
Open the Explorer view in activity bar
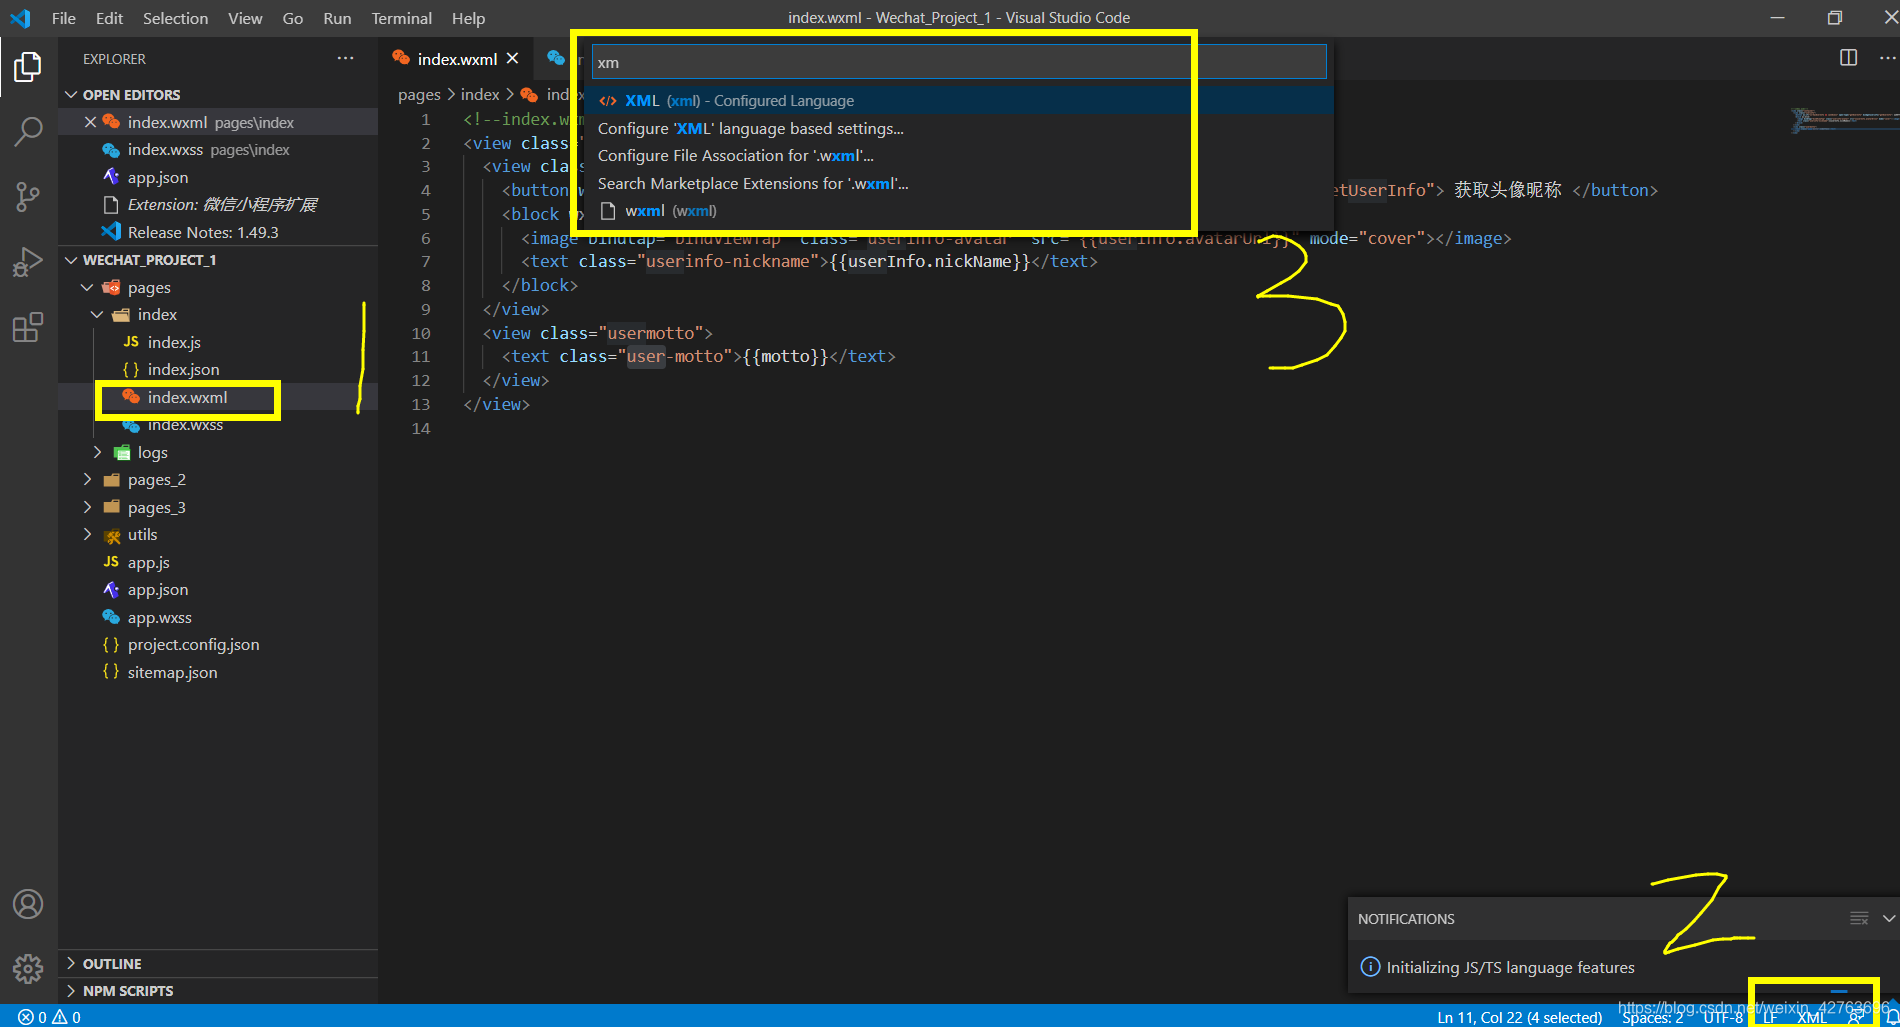[x=28, y=67]
